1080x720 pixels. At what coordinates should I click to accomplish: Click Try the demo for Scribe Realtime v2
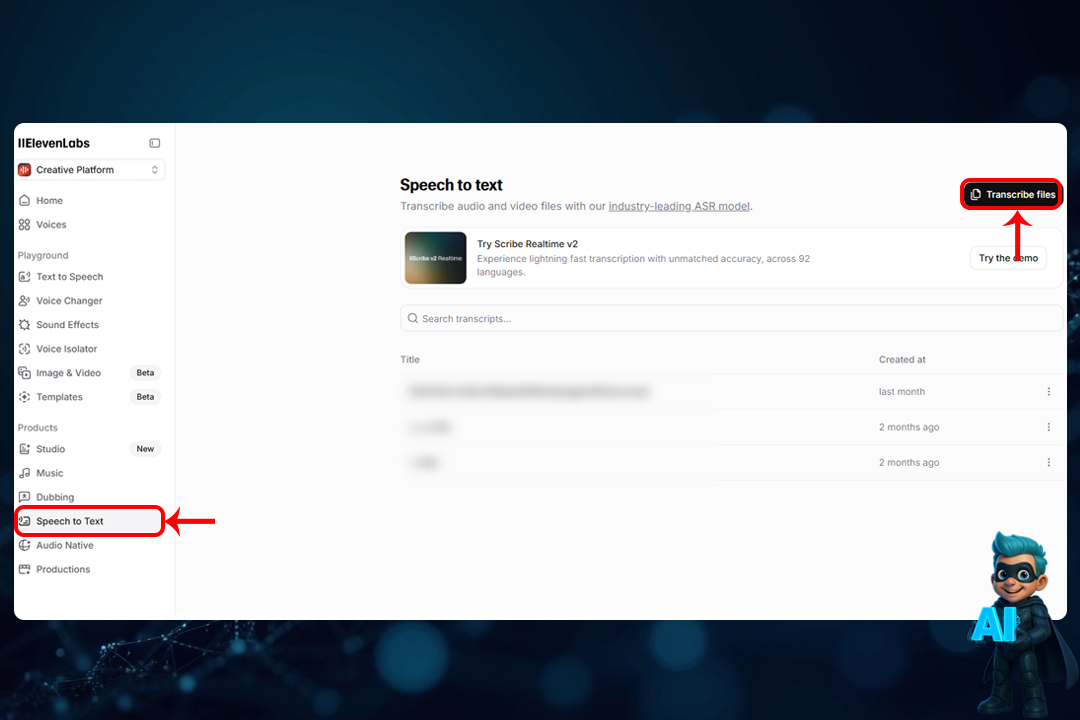point(1008,257)
